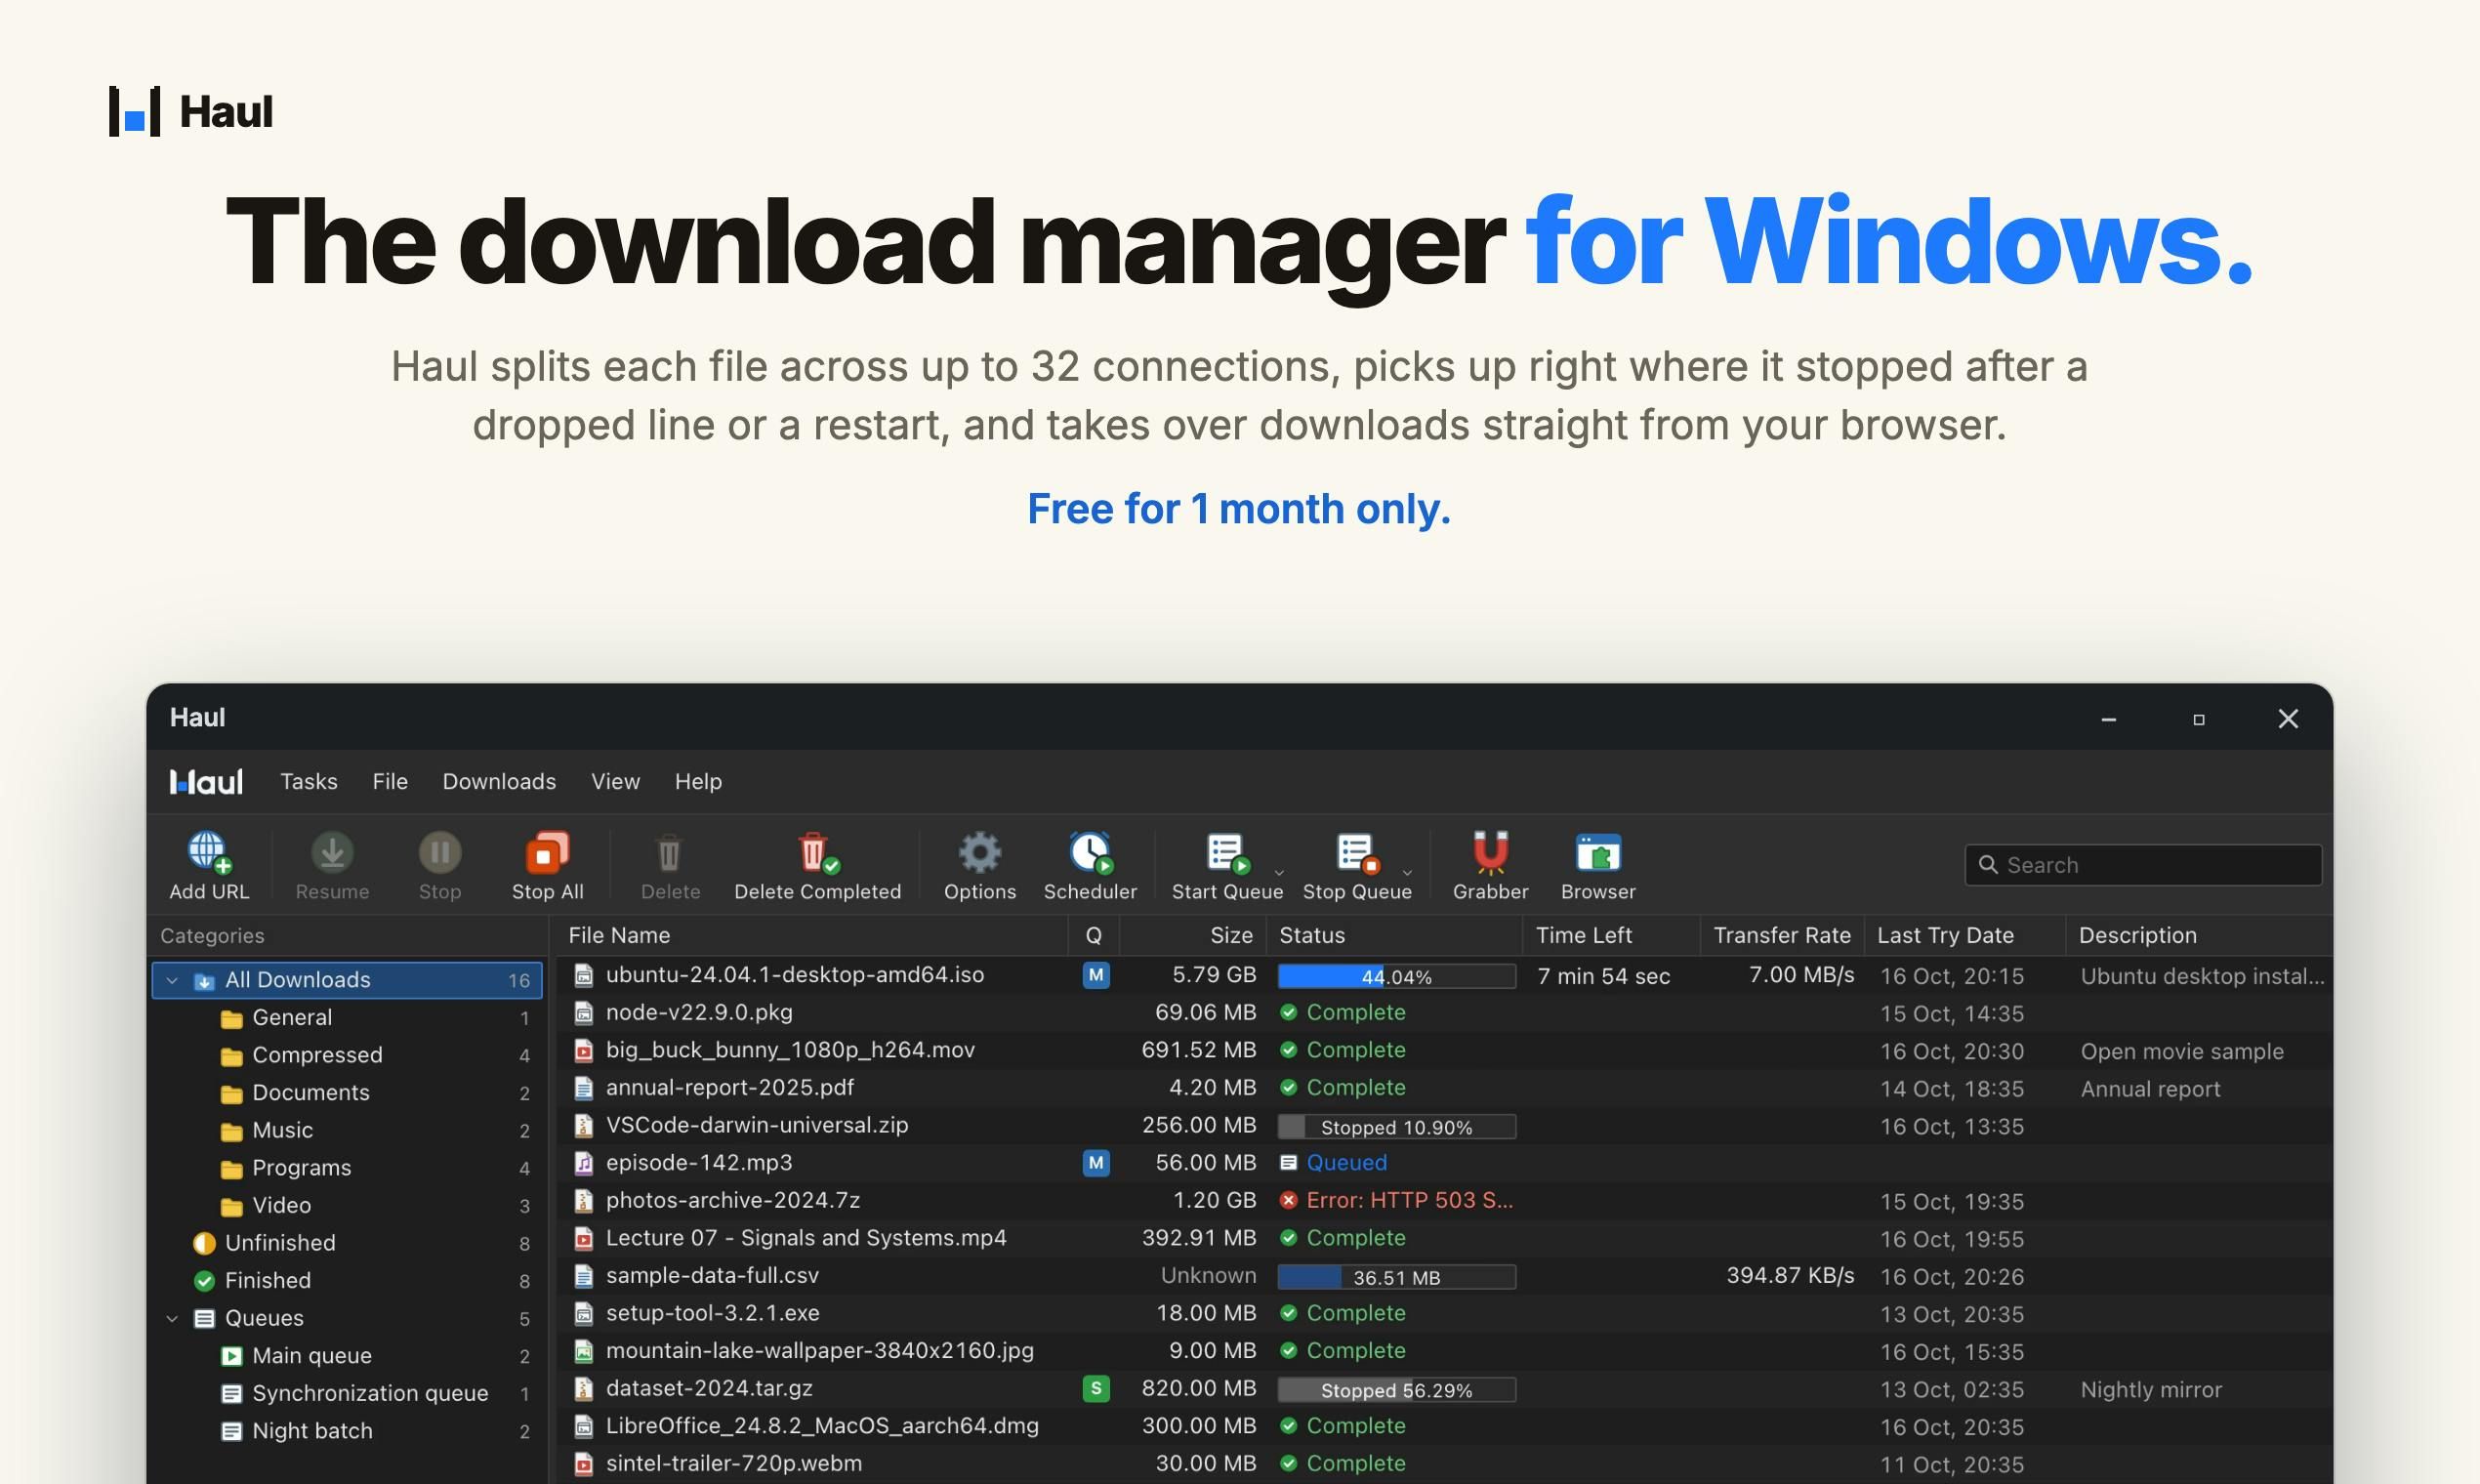Screen dimensions: 2480x1484
Task: Click the Stopped 10.90% progress bar
Action: [x=1396, y=1127]
